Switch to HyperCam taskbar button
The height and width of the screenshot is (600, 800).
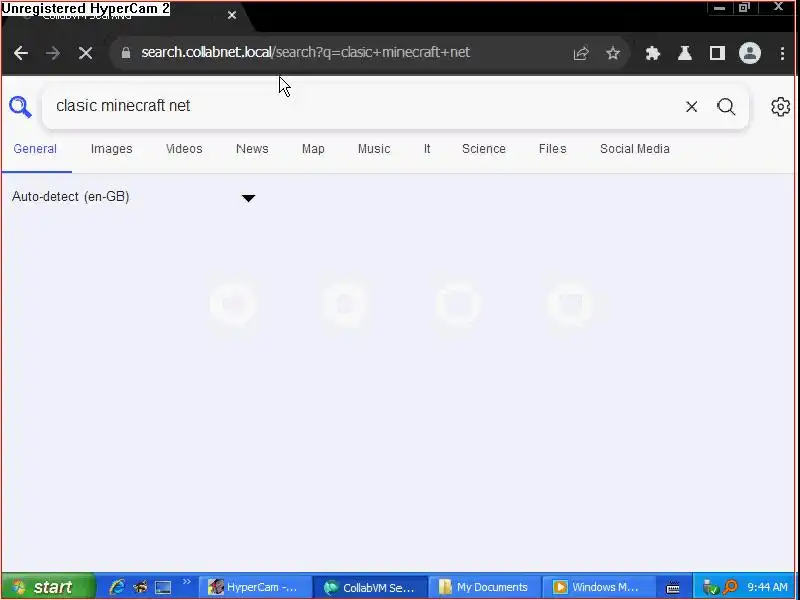(255, 587)
